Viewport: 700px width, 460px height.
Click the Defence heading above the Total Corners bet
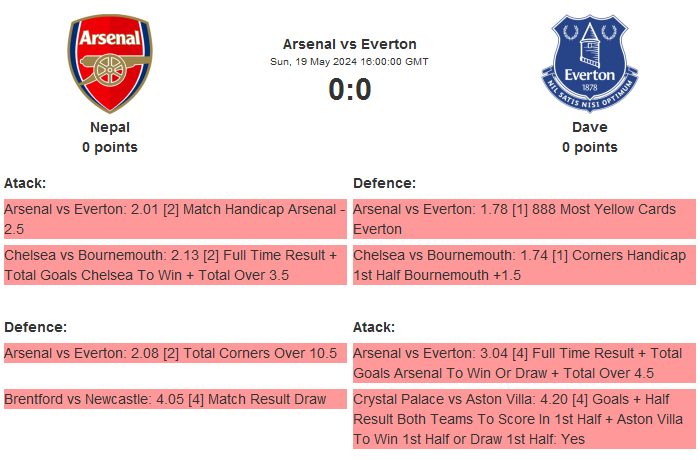tap(35, 327)
